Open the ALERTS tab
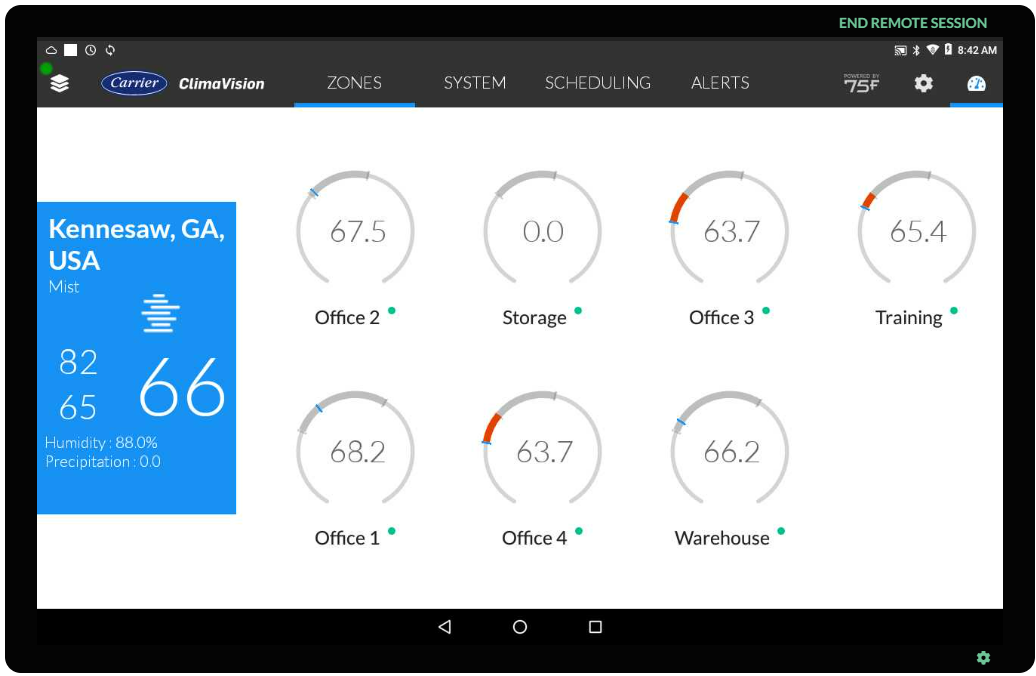The height and width of the screenshot is (676, 1036). tap(720, 83)
